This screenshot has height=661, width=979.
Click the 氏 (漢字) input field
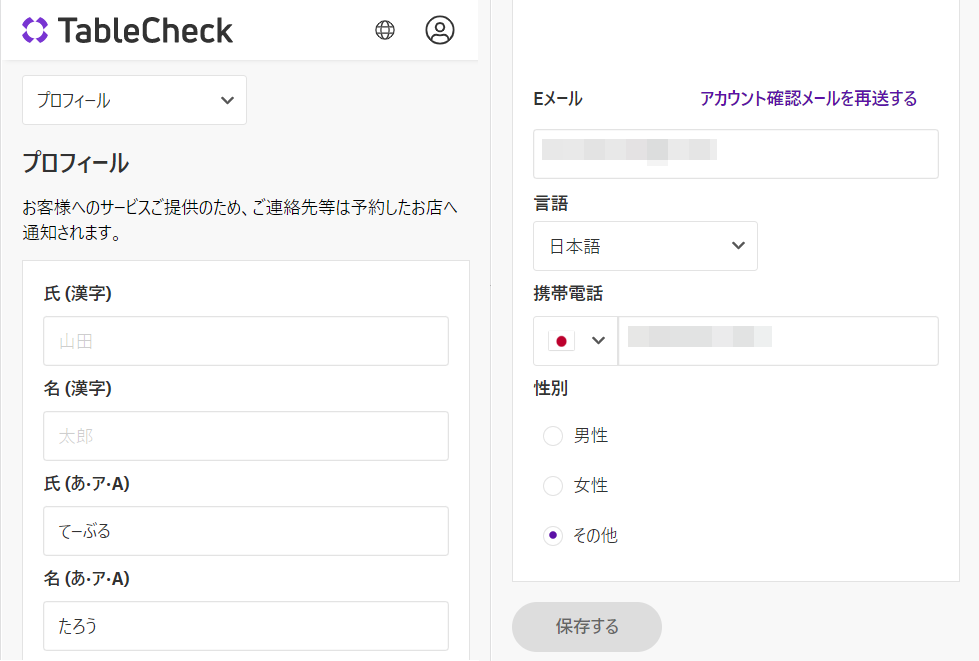tap(246, 341)
